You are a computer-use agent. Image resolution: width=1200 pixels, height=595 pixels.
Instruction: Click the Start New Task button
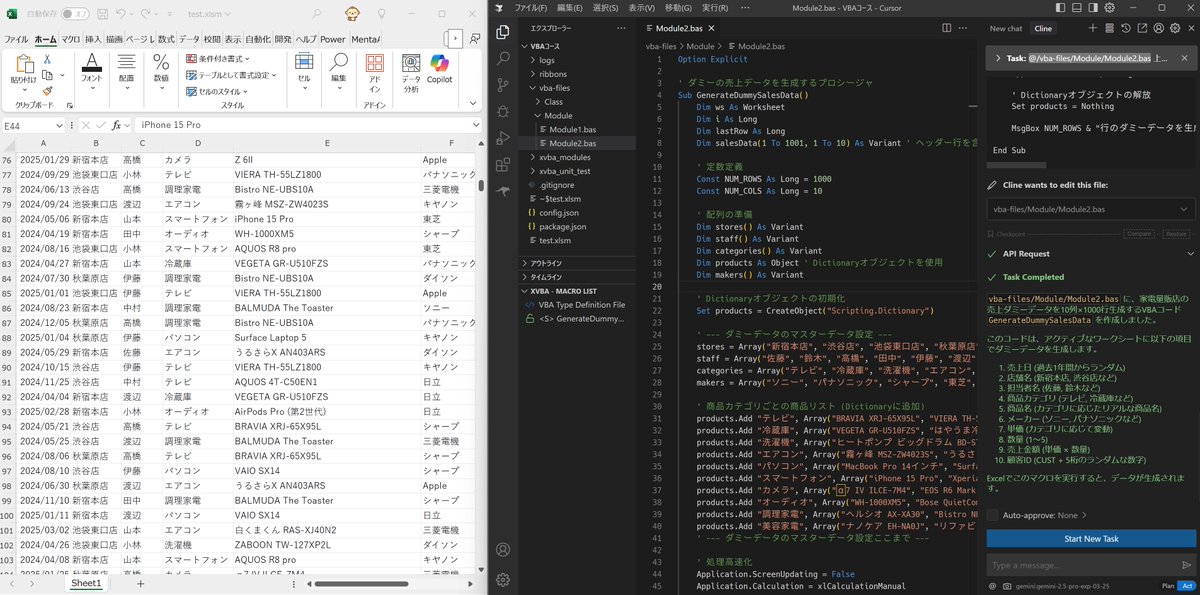pos(1091,539)
